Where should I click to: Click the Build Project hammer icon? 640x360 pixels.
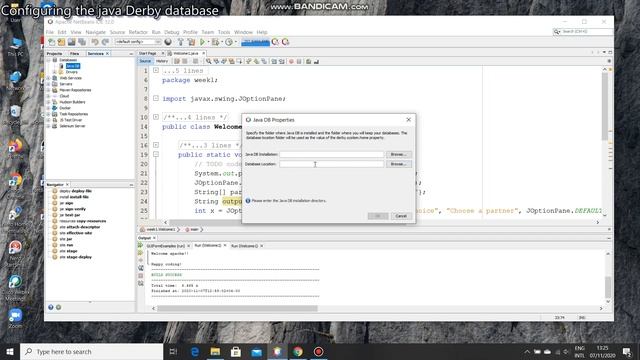click(x=180, y=42)
